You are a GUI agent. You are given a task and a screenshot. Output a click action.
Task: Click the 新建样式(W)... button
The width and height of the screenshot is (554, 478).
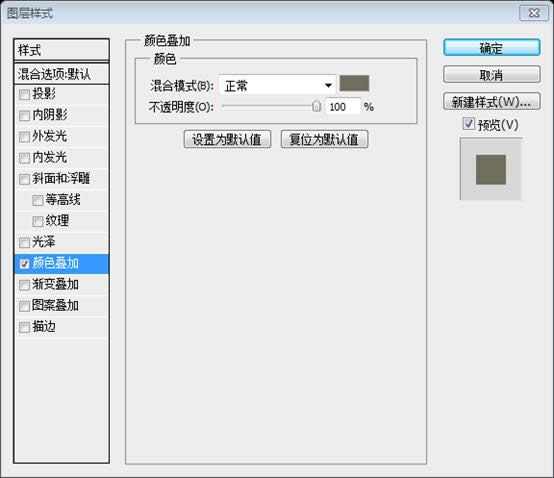coord(491,102)
